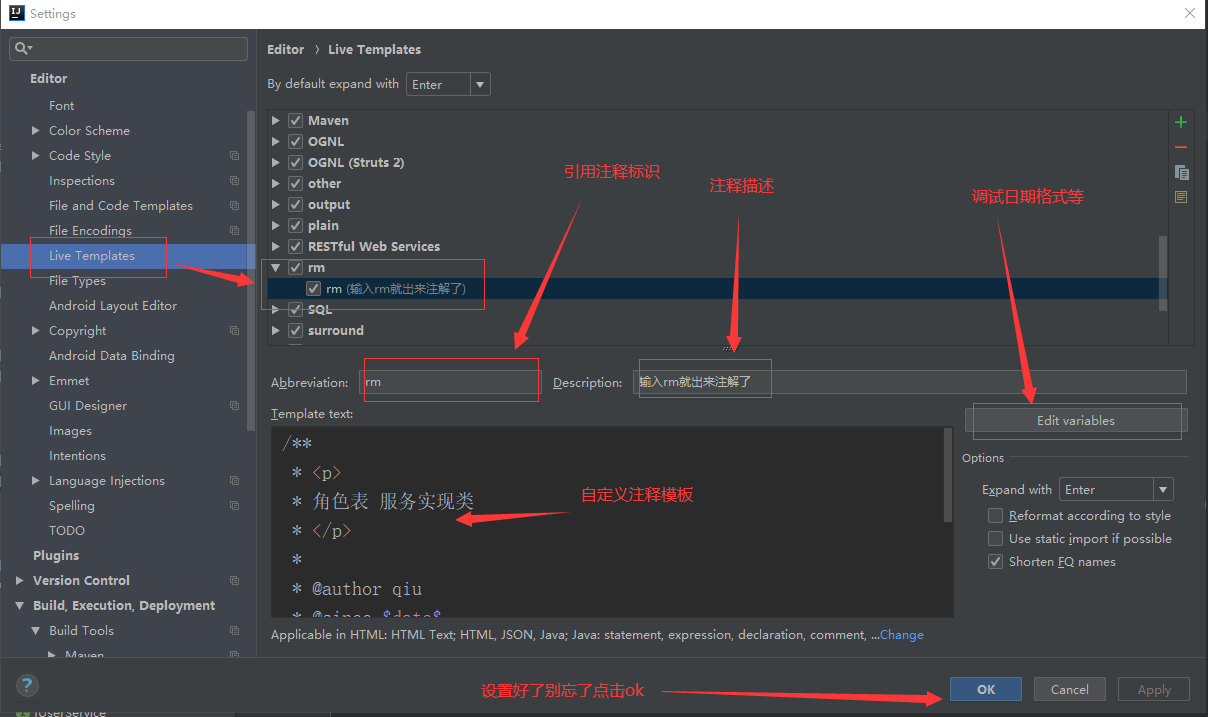Click the OK button
This screenshot has width=1208, height=717.
(986, 689)
